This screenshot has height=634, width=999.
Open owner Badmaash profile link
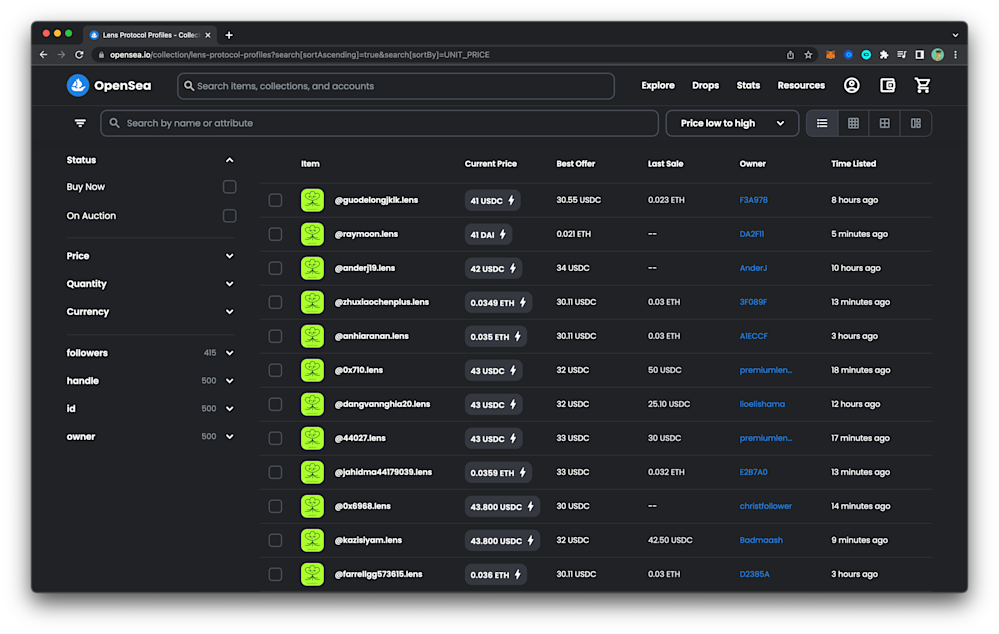pos(761,540)
